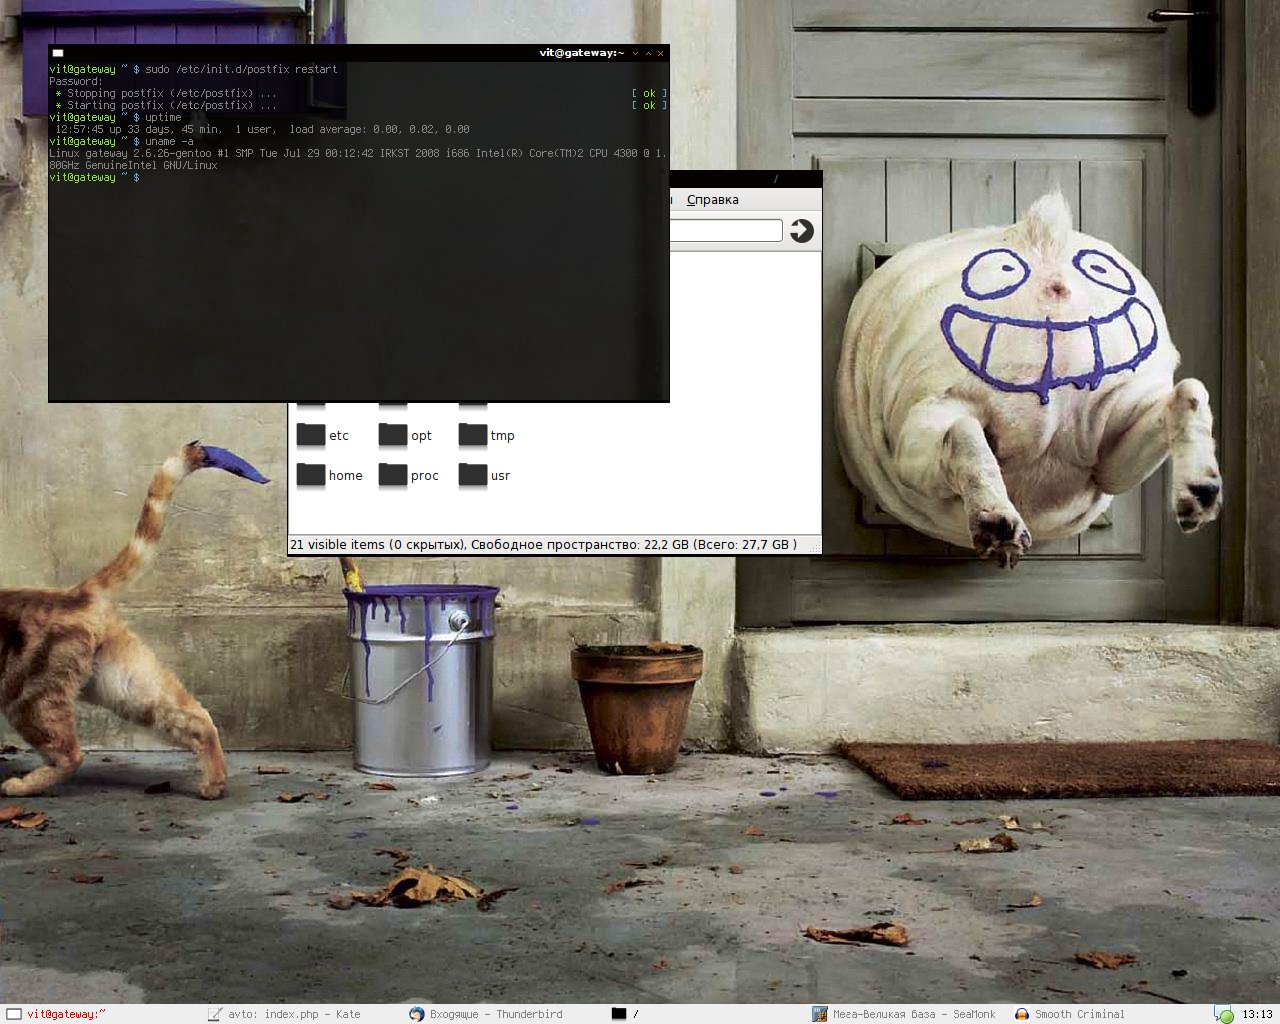Click the 13:13 clock in taskbar
Image resolution: width=1280 pixels, height=1024 pixels.
(1258, 1014)
